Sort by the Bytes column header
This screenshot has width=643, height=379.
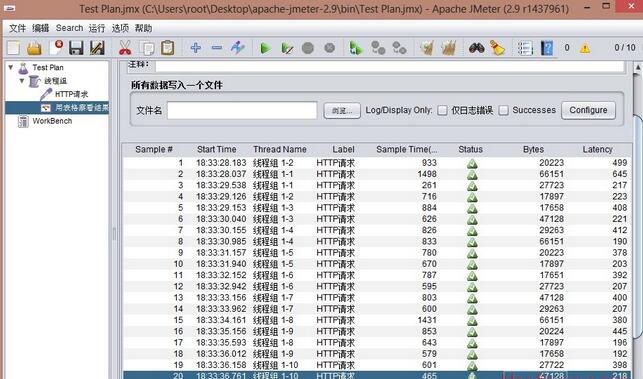pos(533,149)
